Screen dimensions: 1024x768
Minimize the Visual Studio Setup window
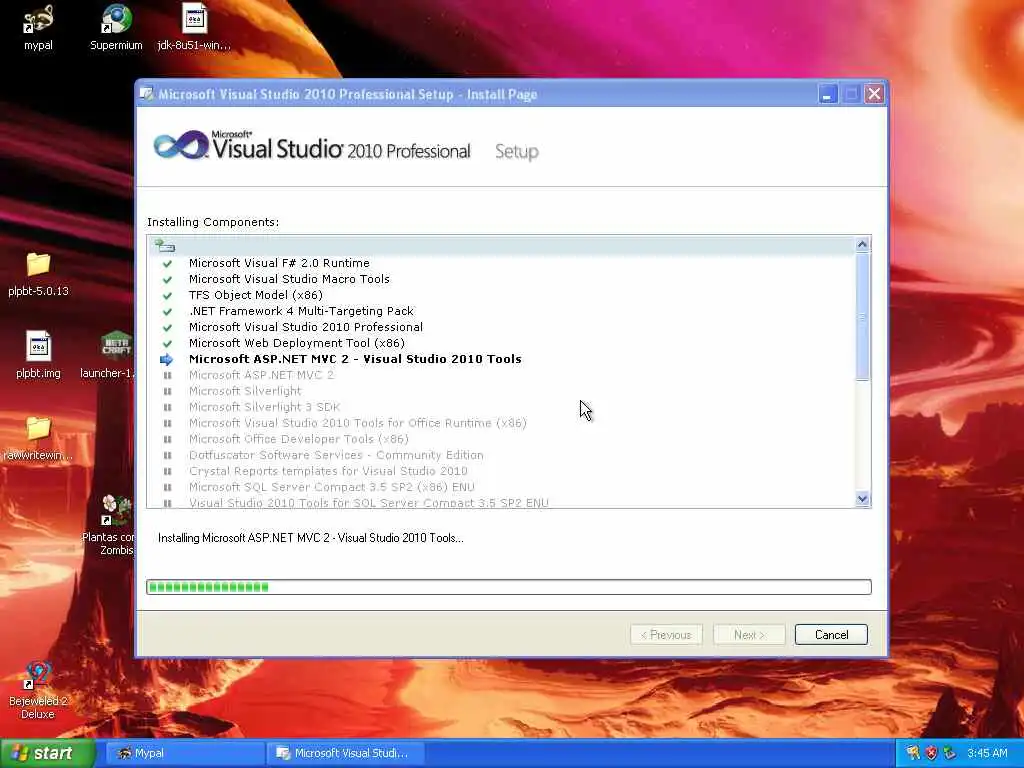coord(827,94)
